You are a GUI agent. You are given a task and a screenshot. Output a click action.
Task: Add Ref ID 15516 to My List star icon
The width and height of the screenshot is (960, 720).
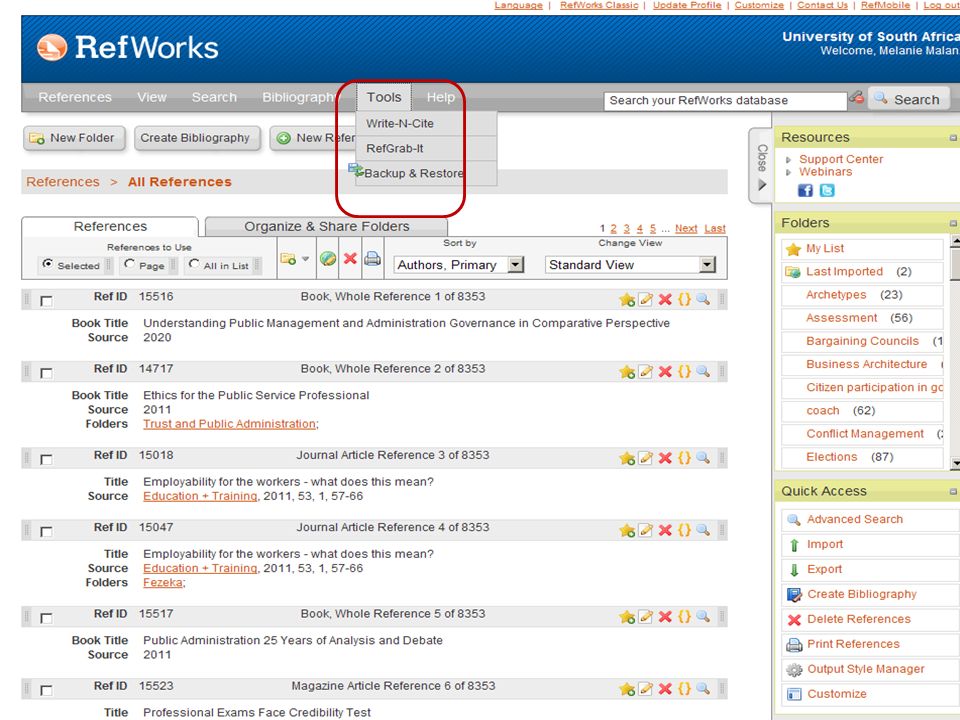pyautogui.click(x=626, y=299)
